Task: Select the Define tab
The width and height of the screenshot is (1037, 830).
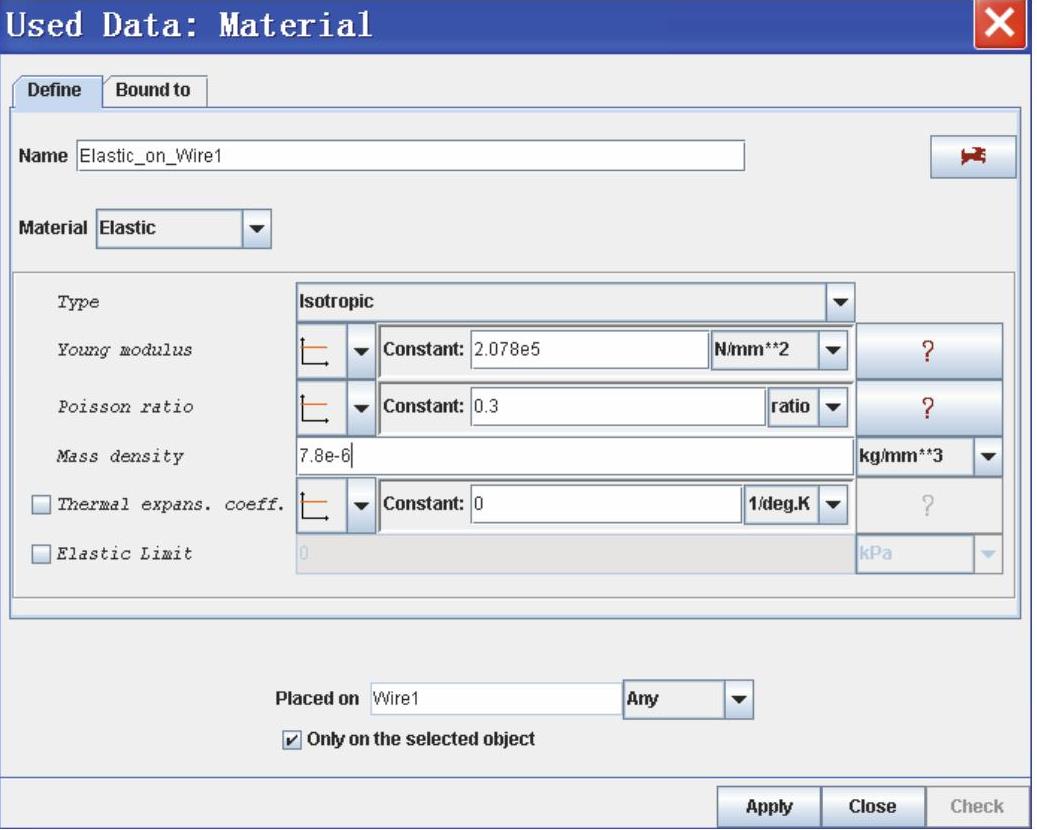Action: [55, 90]
